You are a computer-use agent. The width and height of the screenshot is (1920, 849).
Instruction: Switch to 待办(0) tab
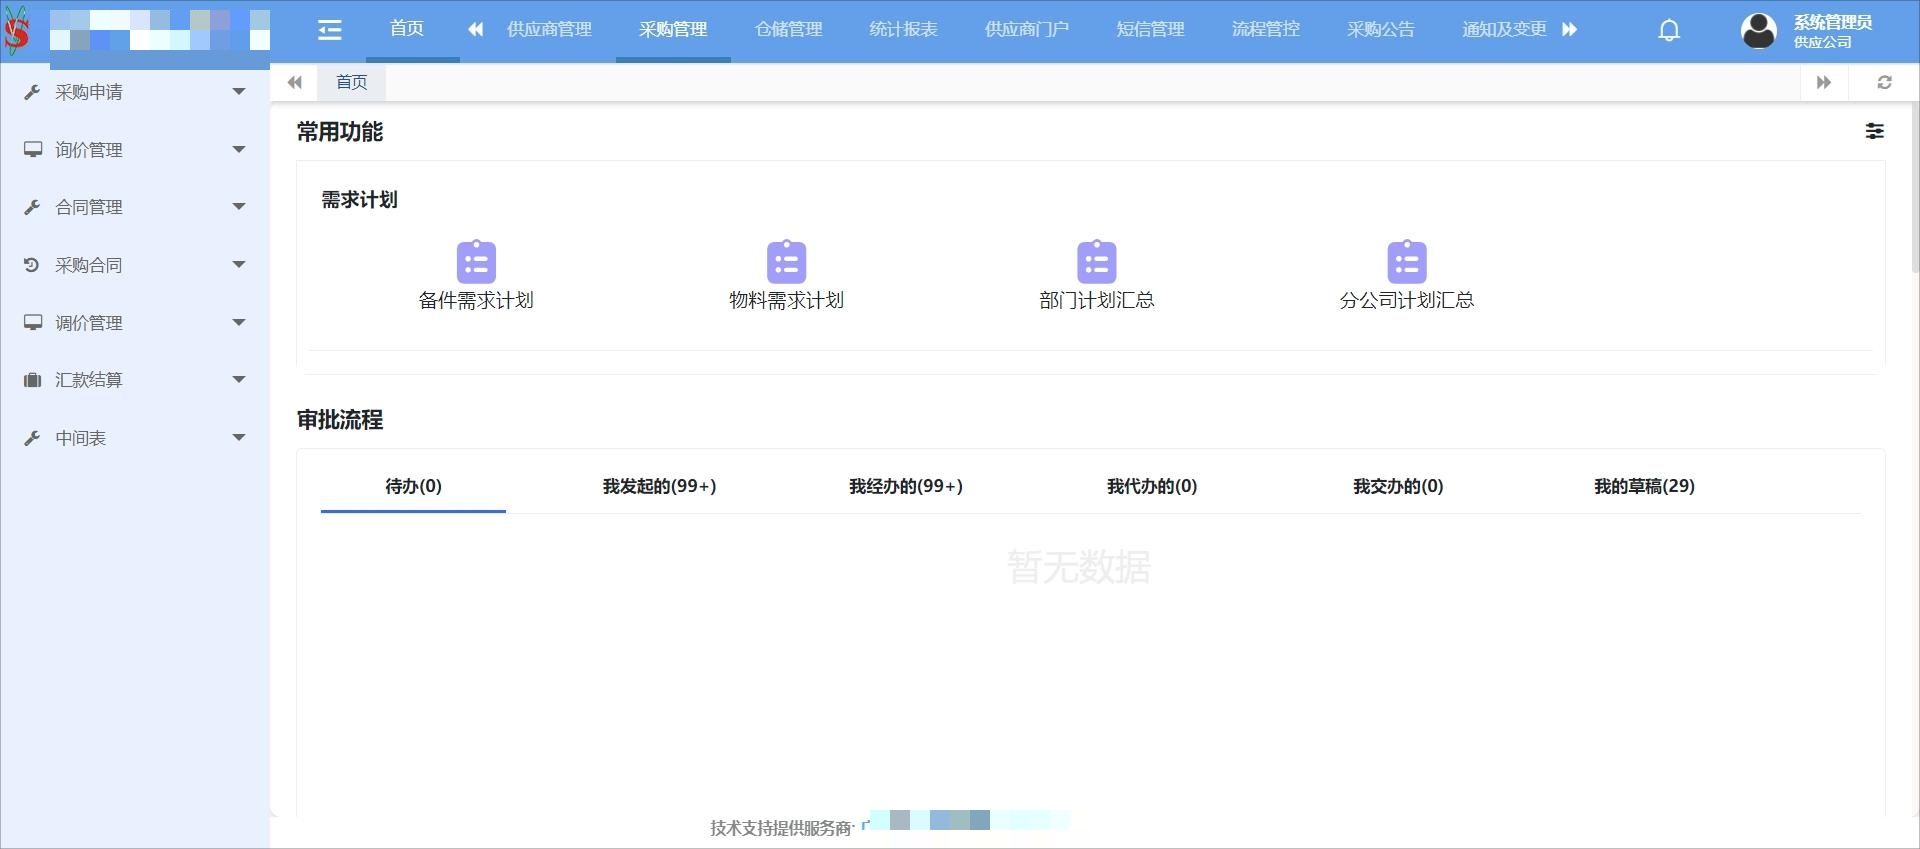413,486
